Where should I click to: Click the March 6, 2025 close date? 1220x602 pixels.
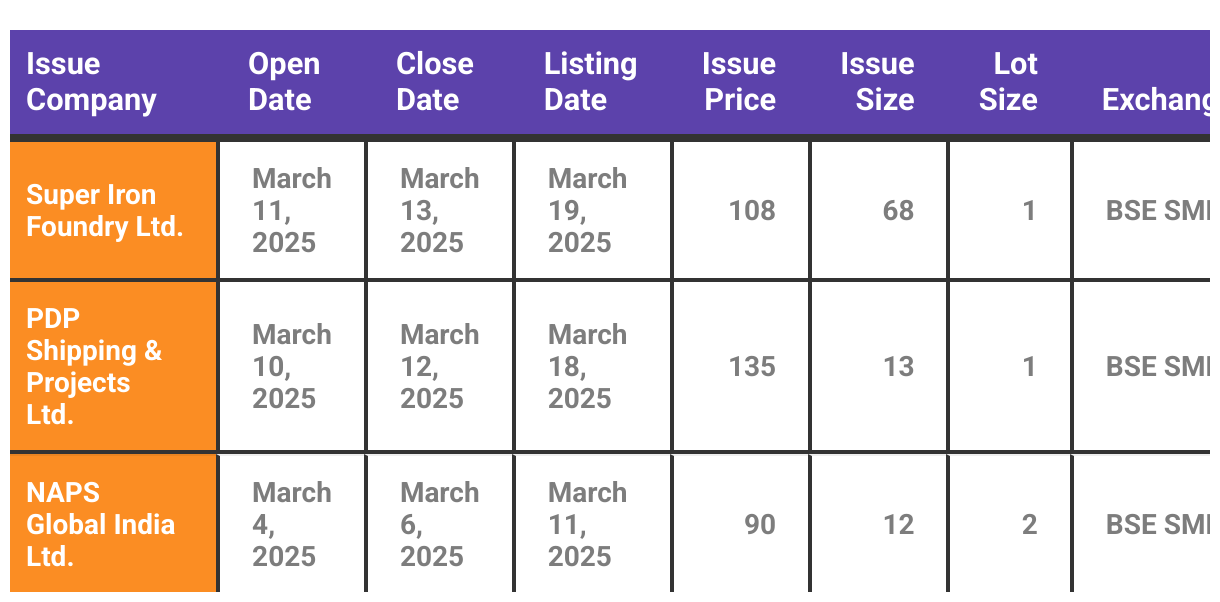tap(440, 524)
